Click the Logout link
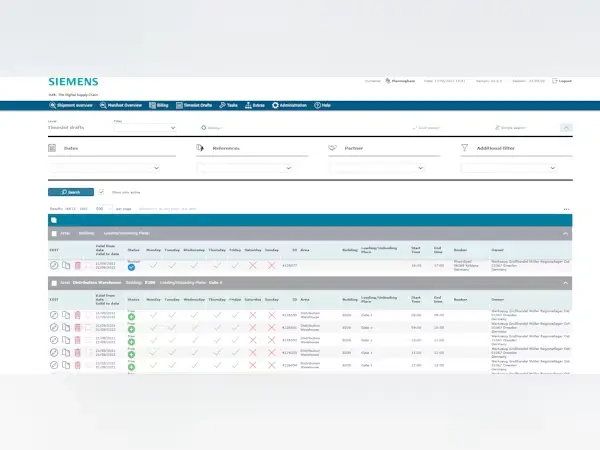The width and height of the screenshot is (600, 450). coord(561,81)
